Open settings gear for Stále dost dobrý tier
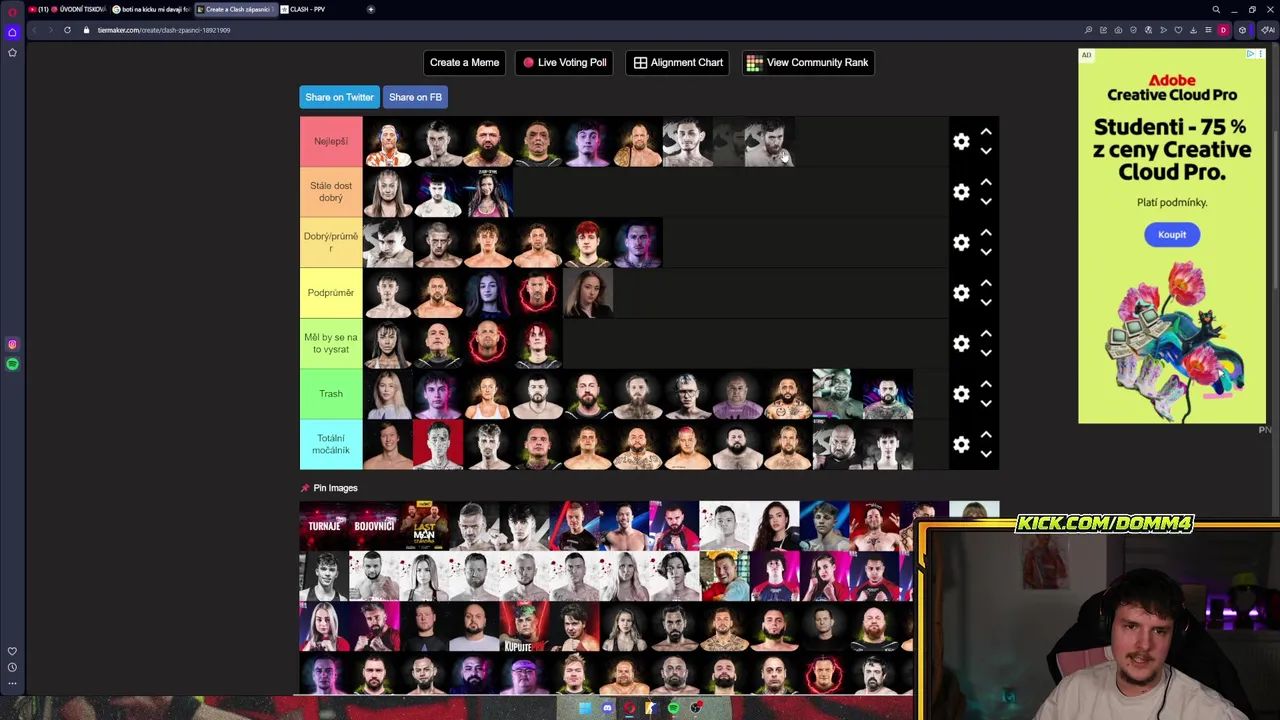The width and height of the screenshot is (1280, 720). (961, 192)
